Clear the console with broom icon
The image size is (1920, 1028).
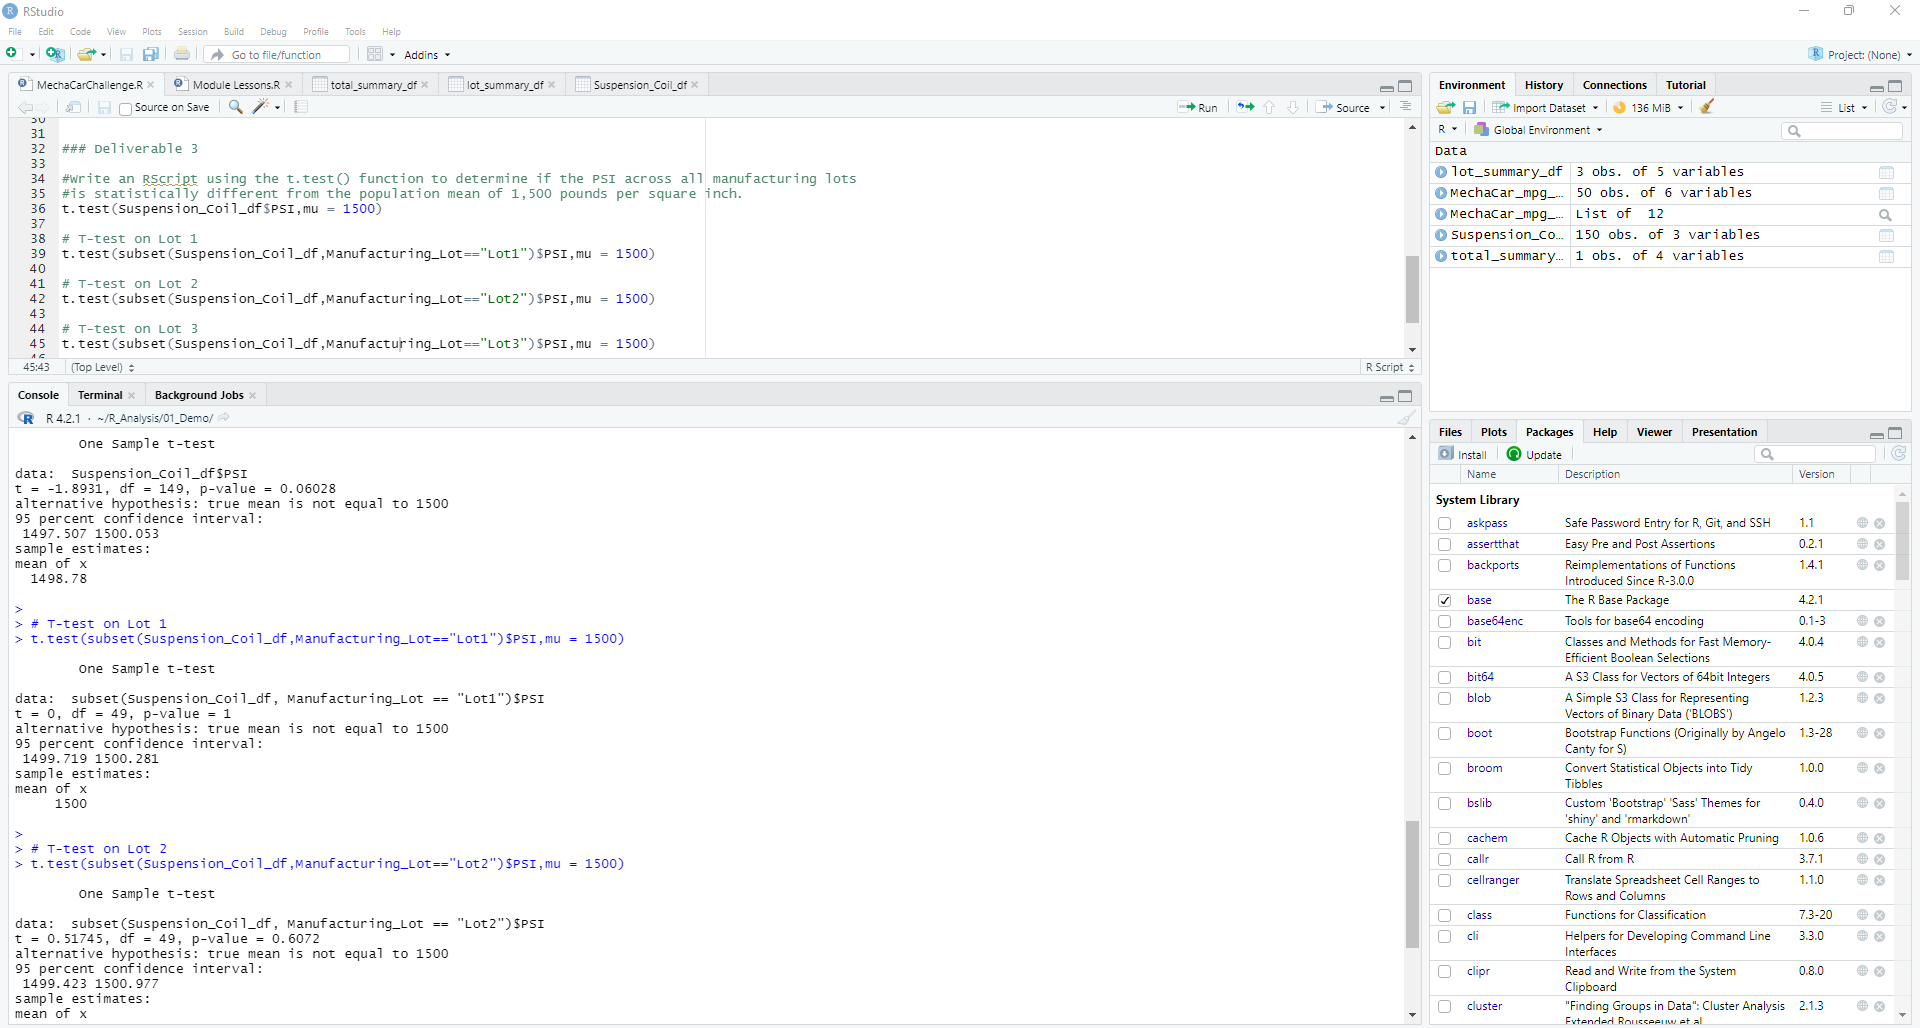1406,418
